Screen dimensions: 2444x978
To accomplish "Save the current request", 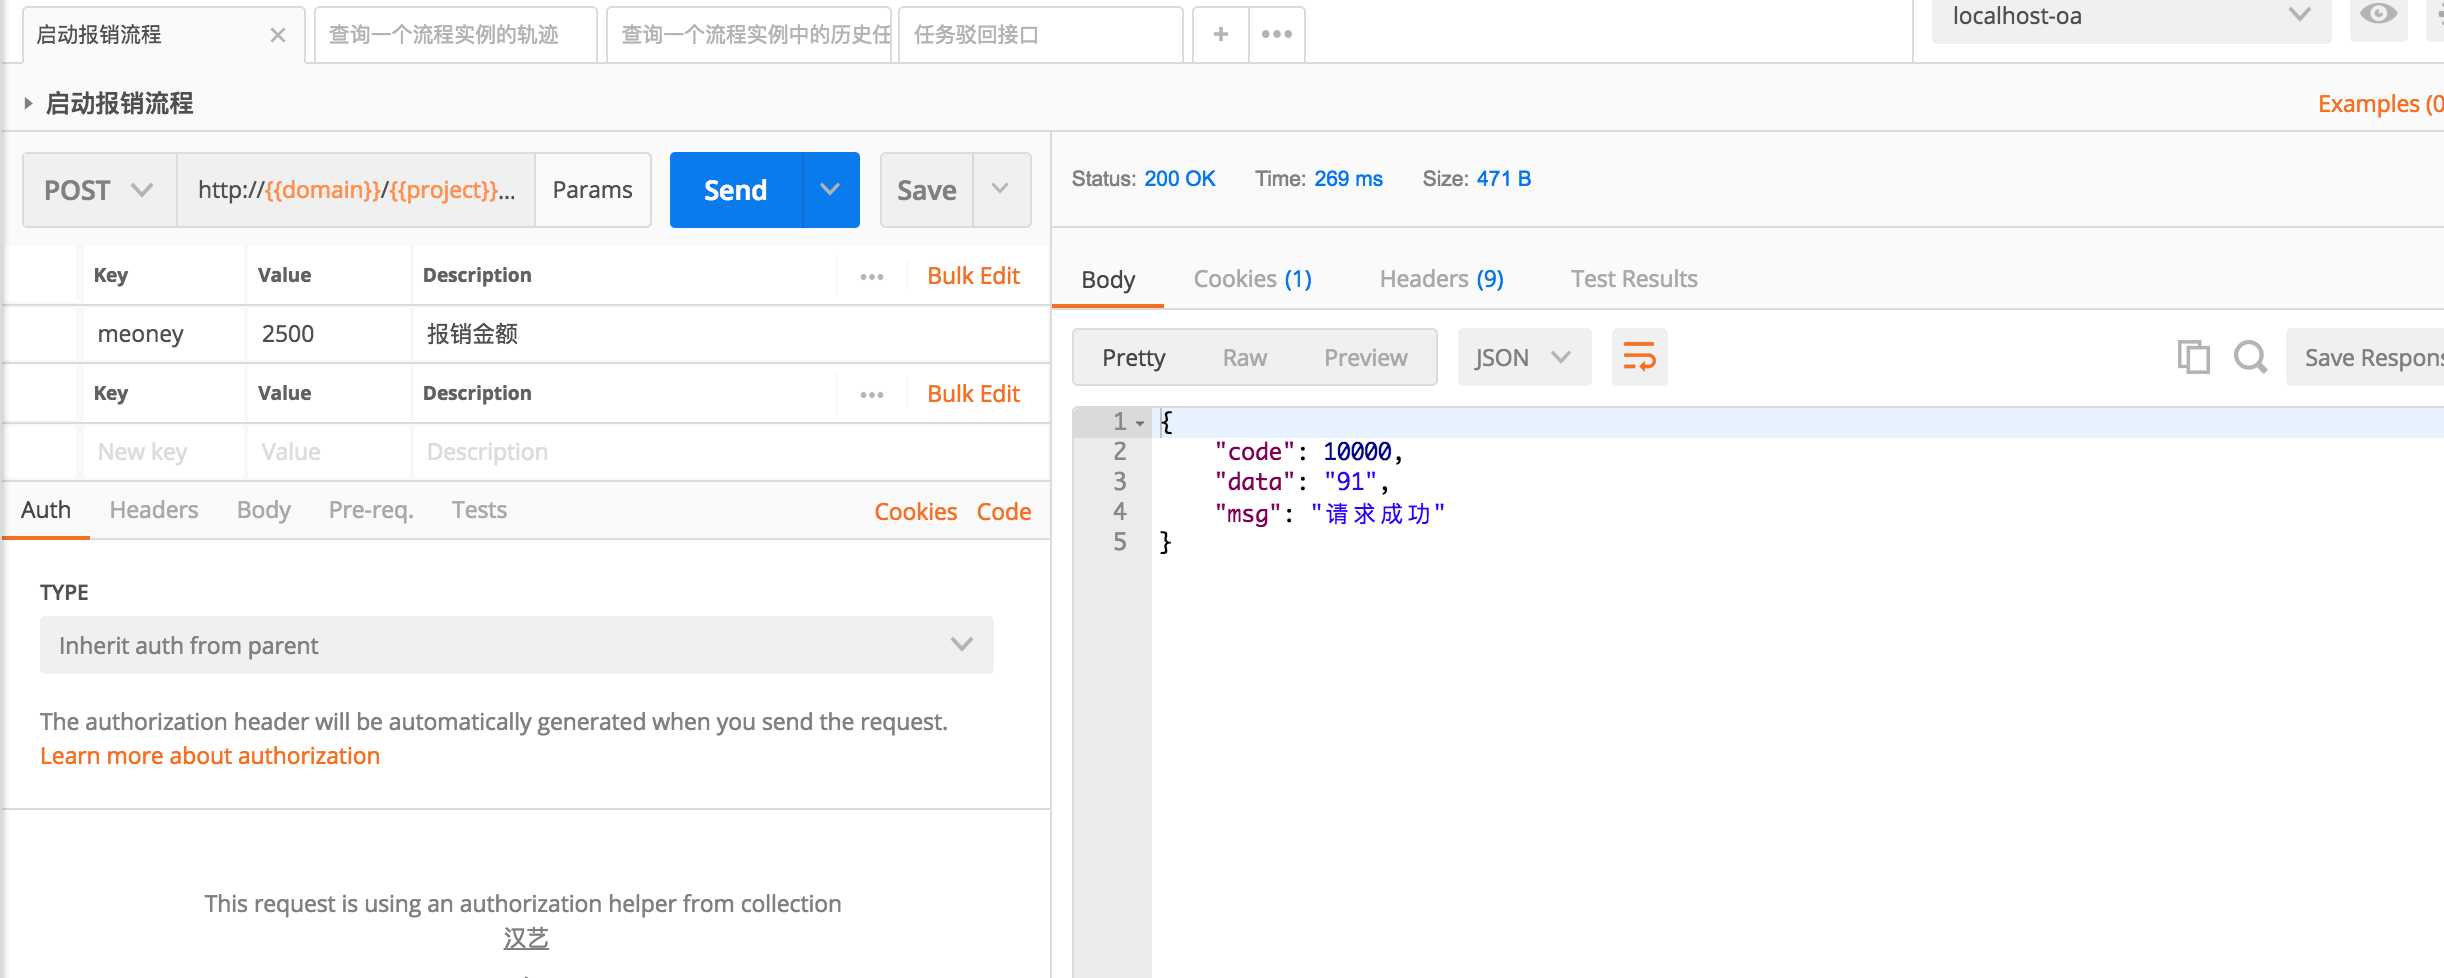I will pos(927,190).
